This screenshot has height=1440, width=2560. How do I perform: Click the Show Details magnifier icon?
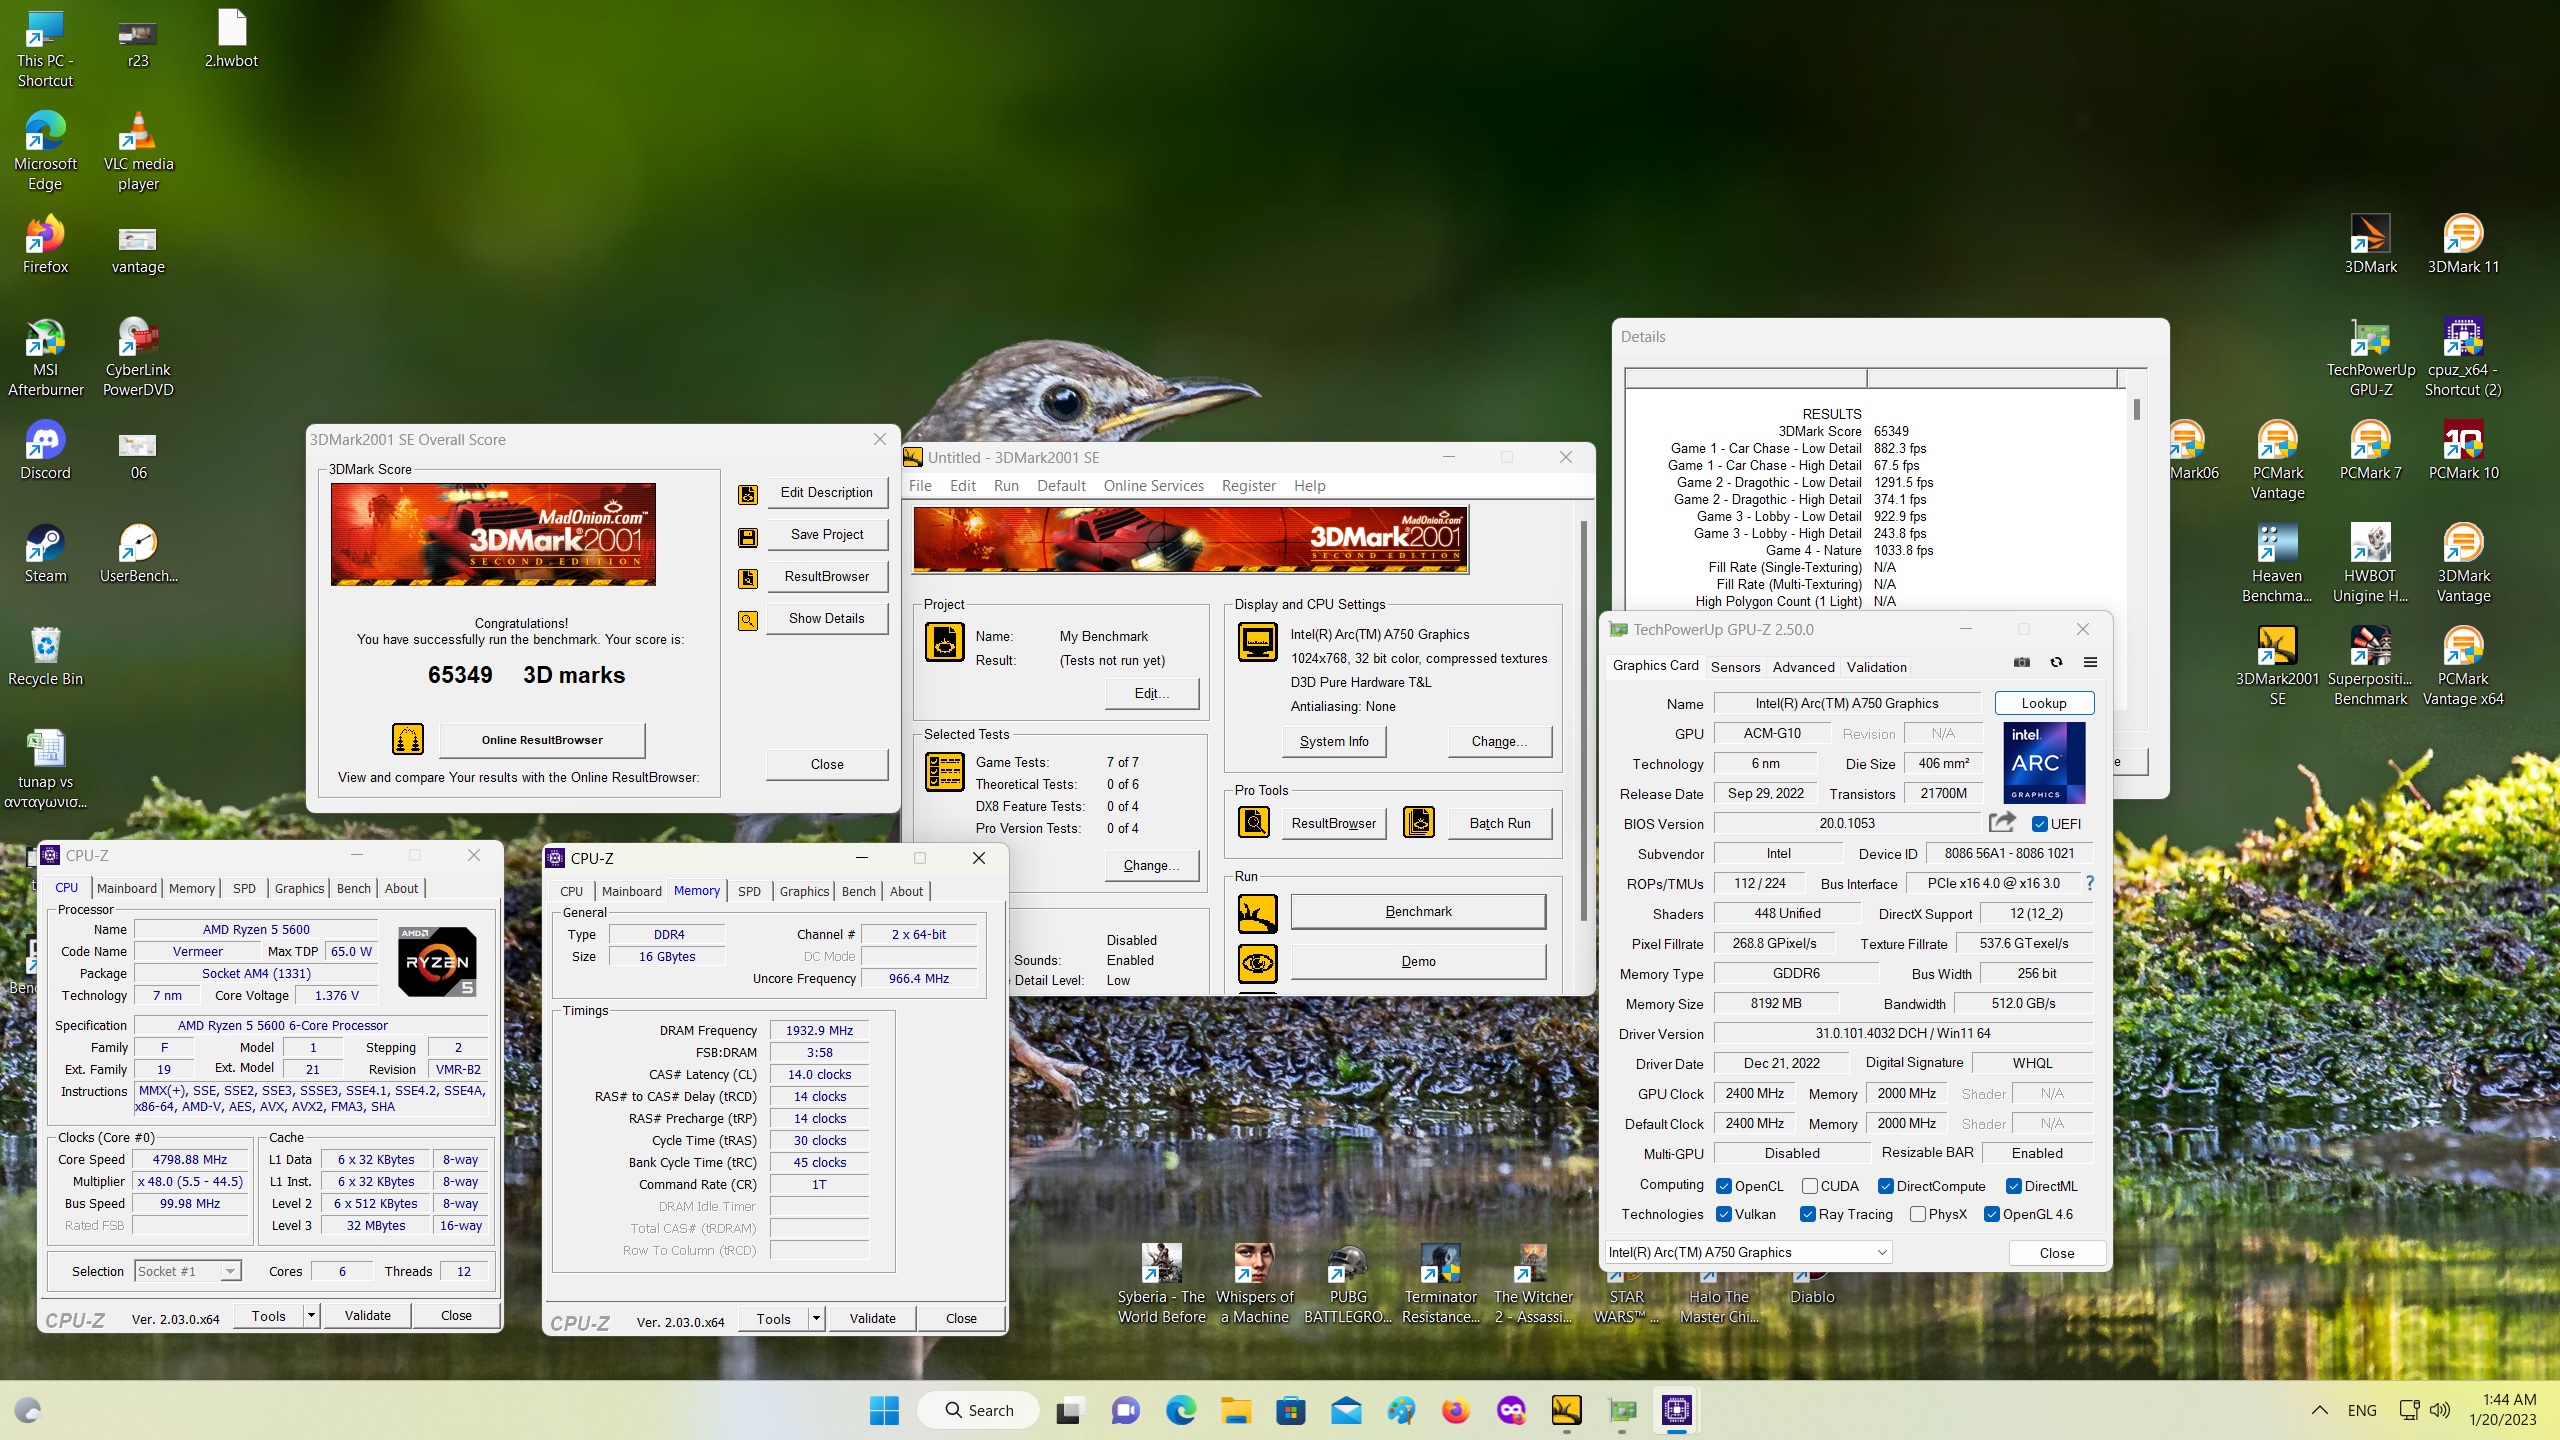click(747, 620)
